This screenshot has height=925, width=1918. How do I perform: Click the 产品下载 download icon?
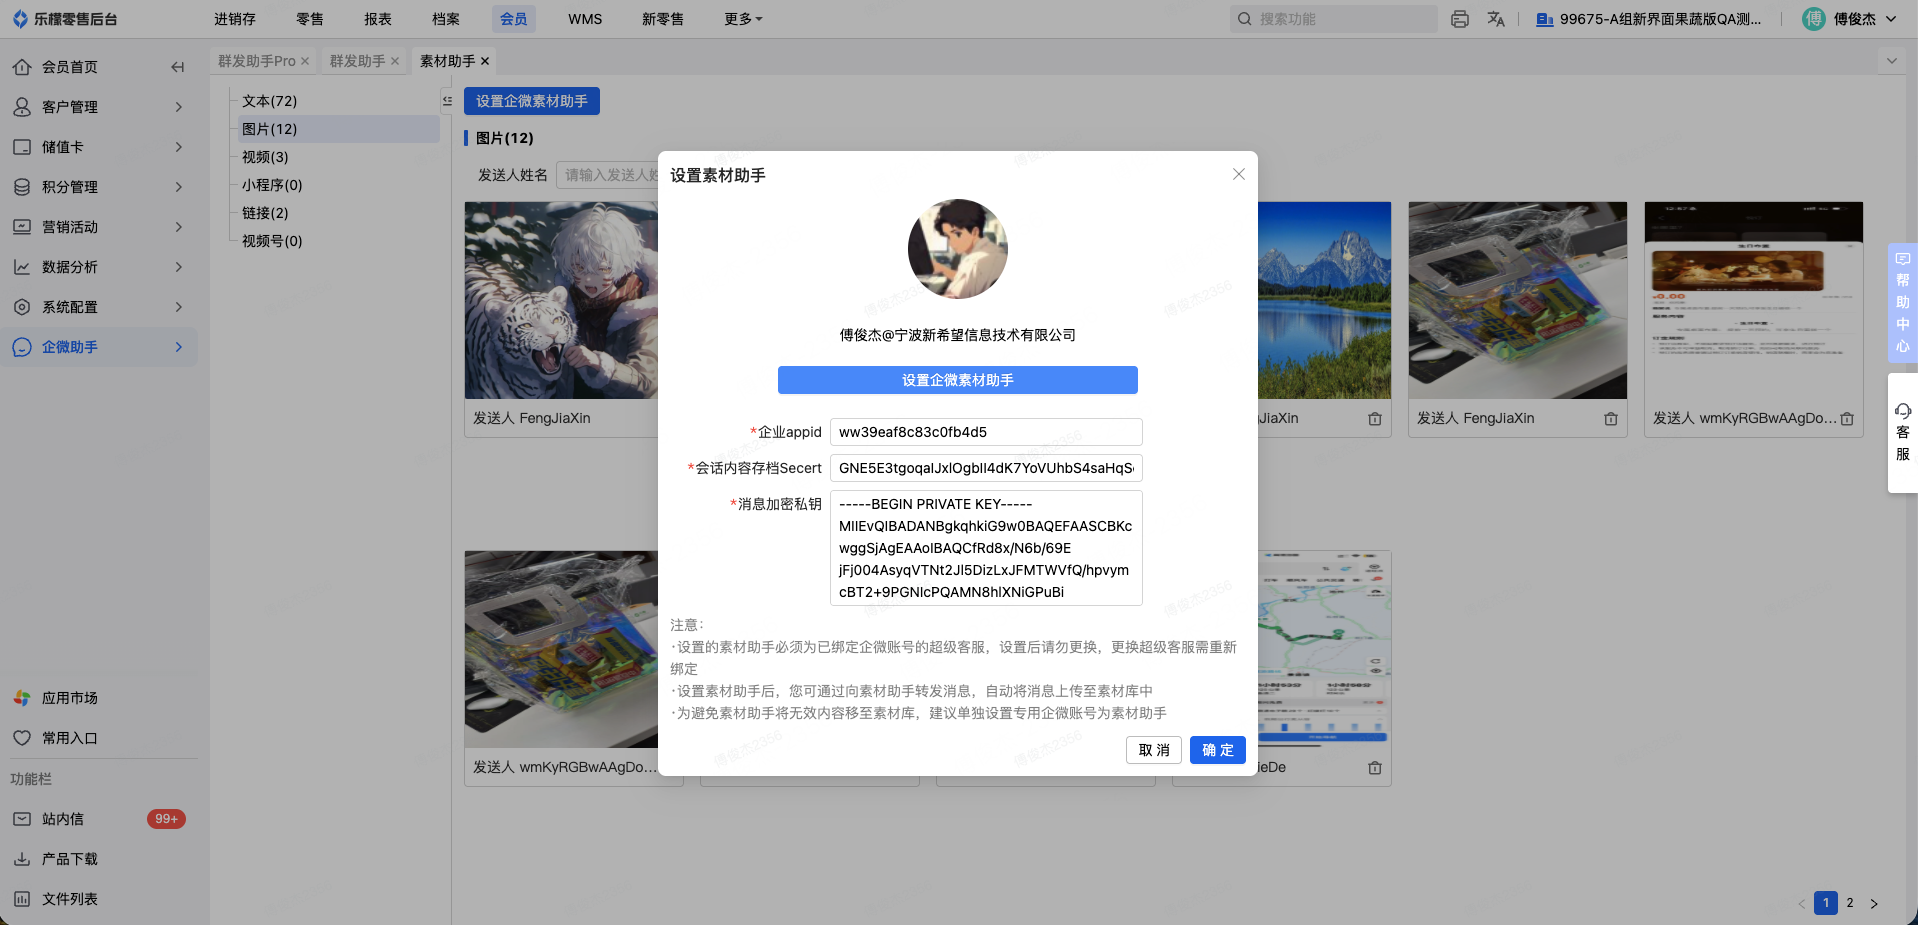[x=22, y=859]
